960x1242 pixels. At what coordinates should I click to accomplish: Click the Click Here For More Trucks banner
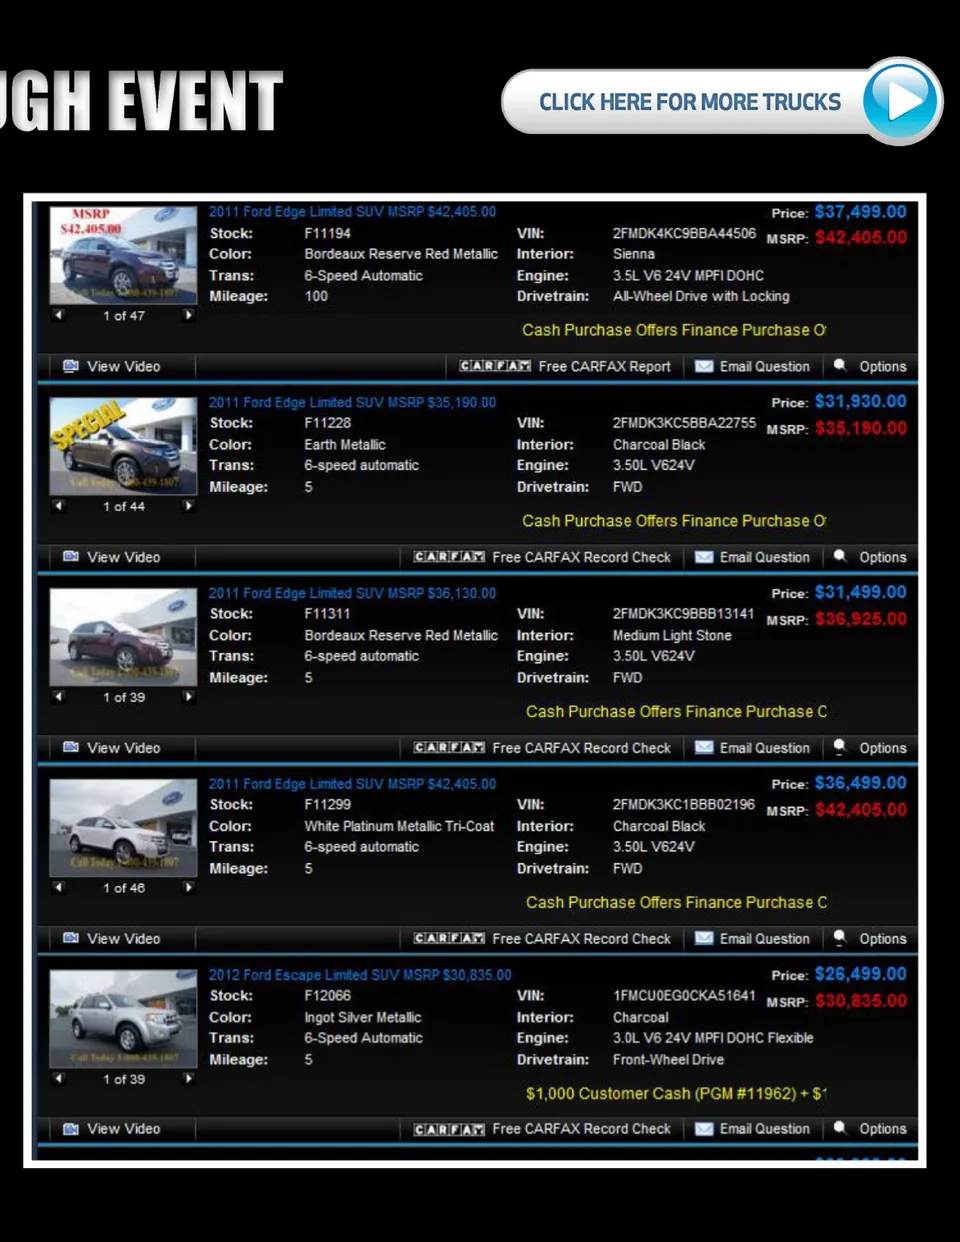(689, 102)
